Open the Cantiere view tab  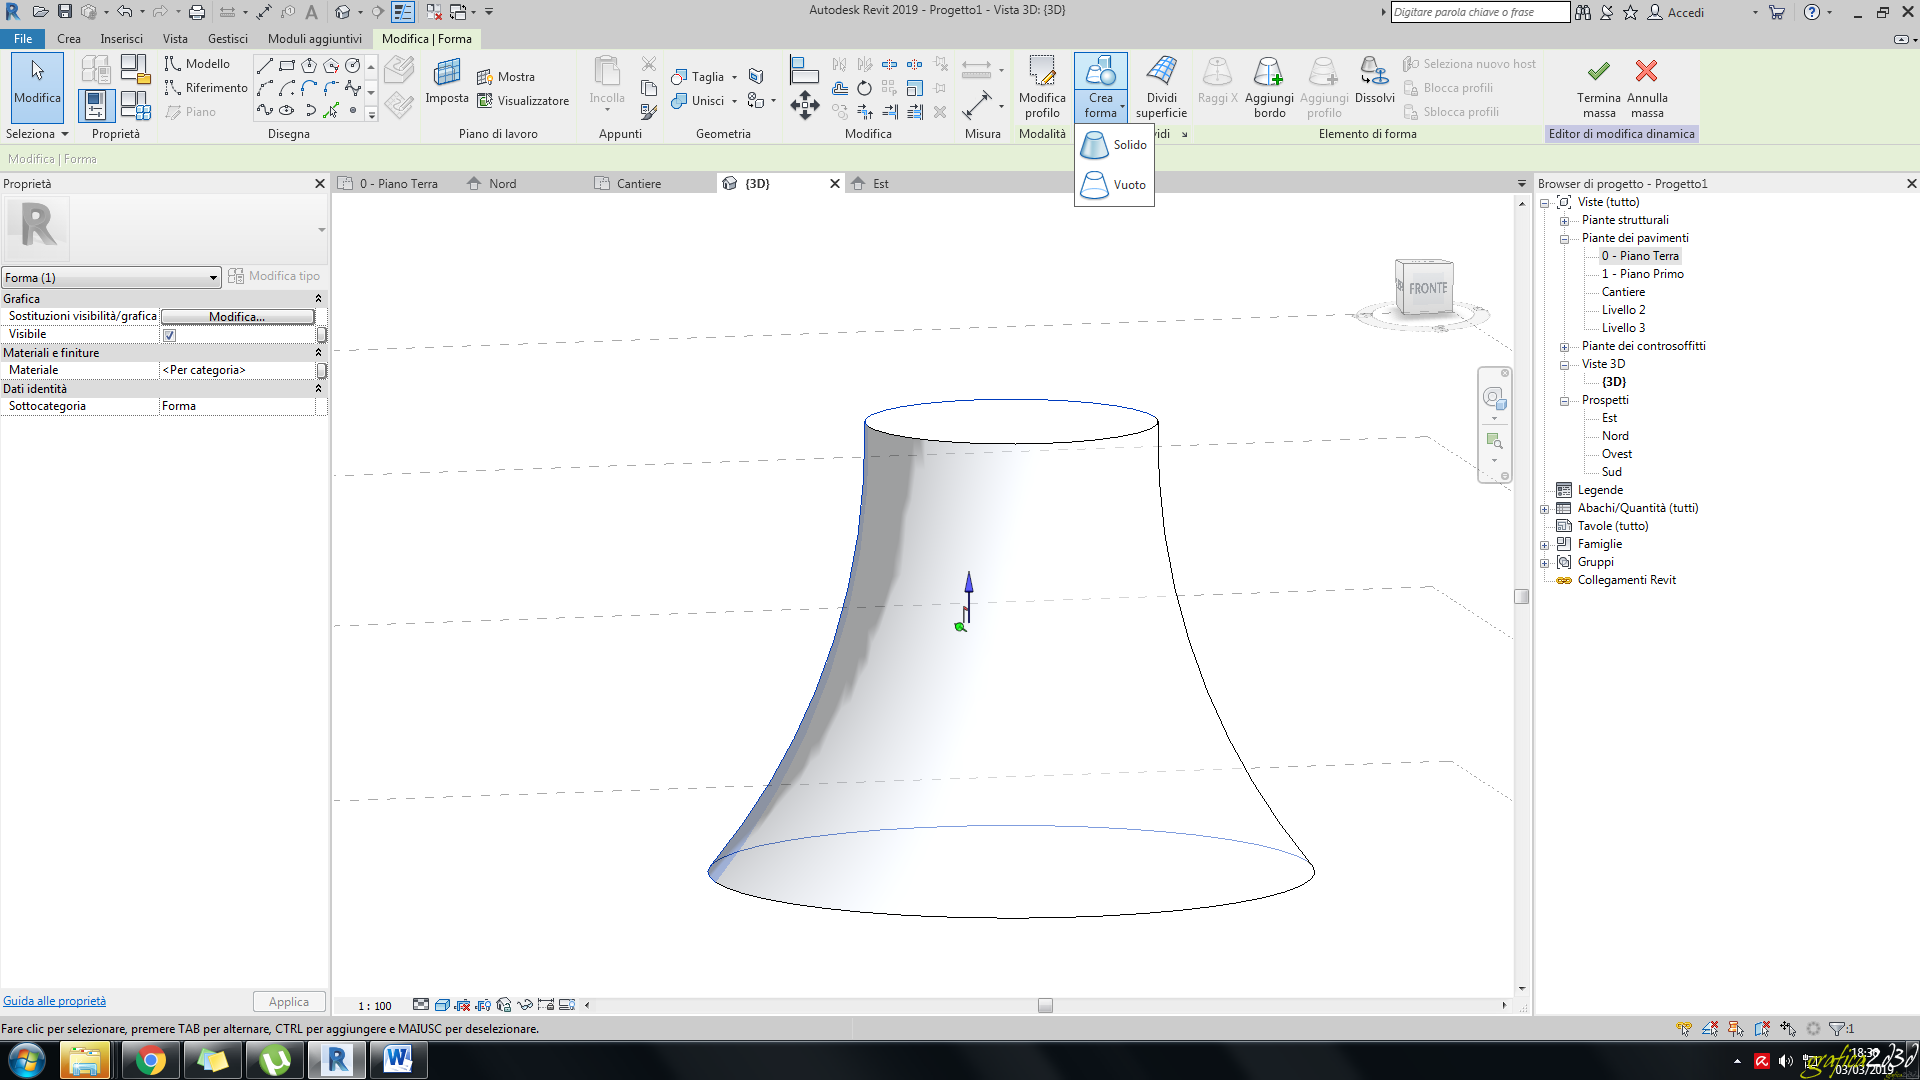tap(640, 183)
